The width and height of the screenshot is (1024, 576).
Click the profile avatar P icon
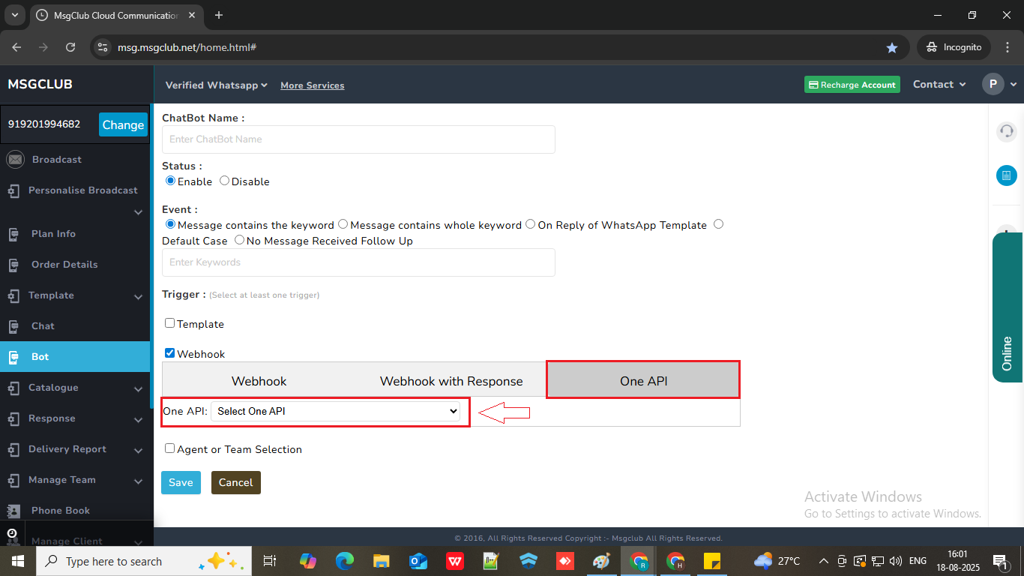click(x=993, y=84)
